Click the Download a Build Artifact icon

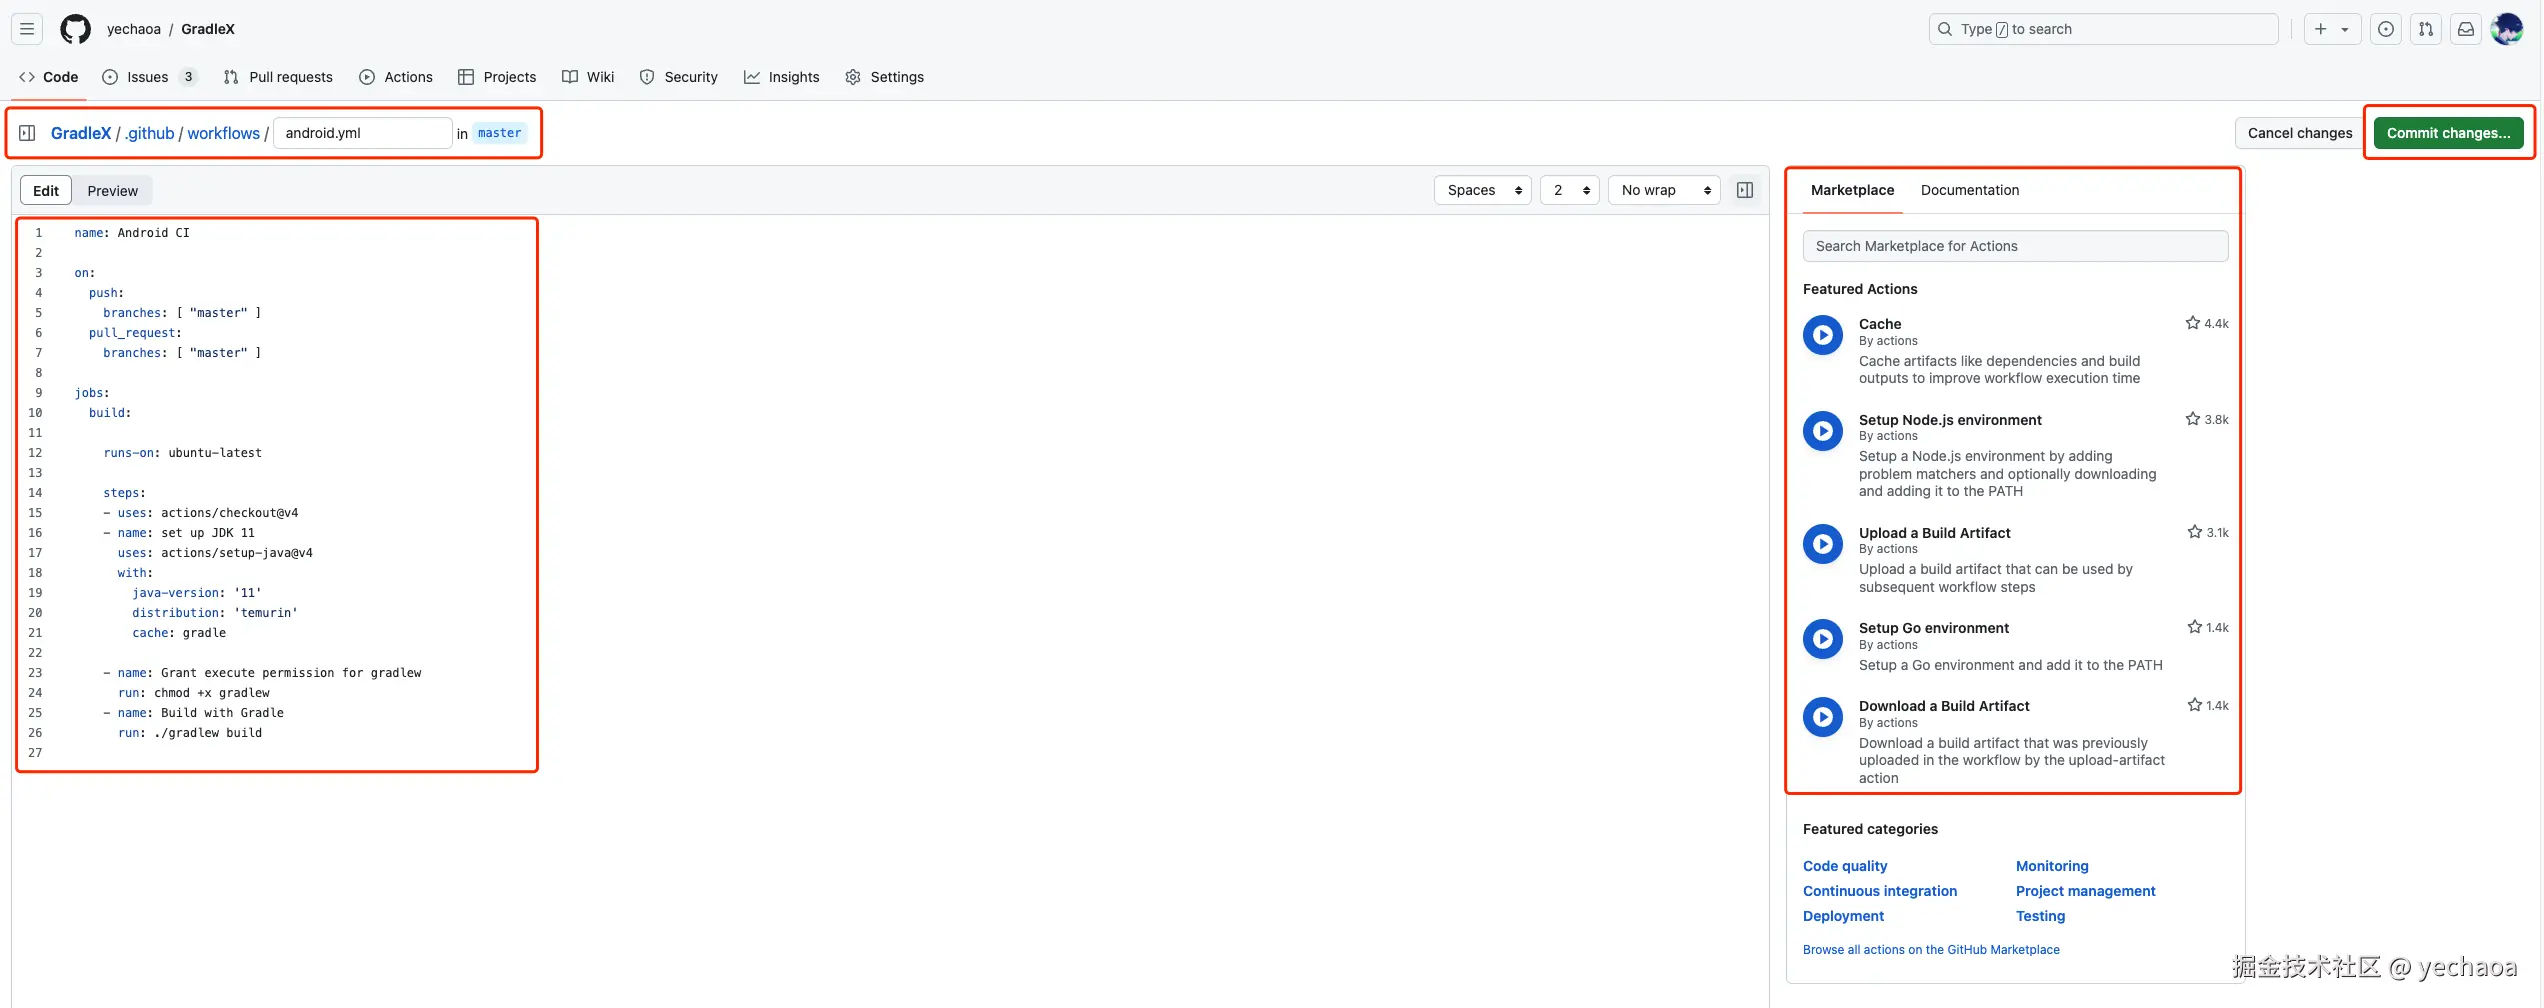pyautogui.click(x=1823, y=717)
